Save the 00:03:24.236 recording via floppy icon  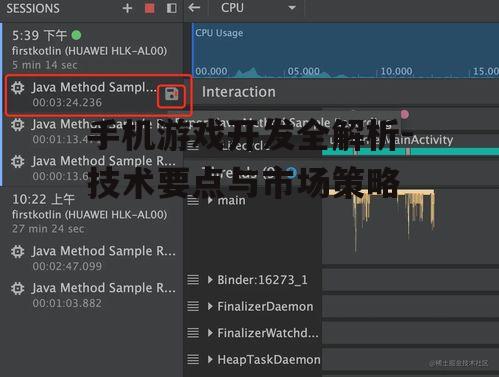point(171,95)
